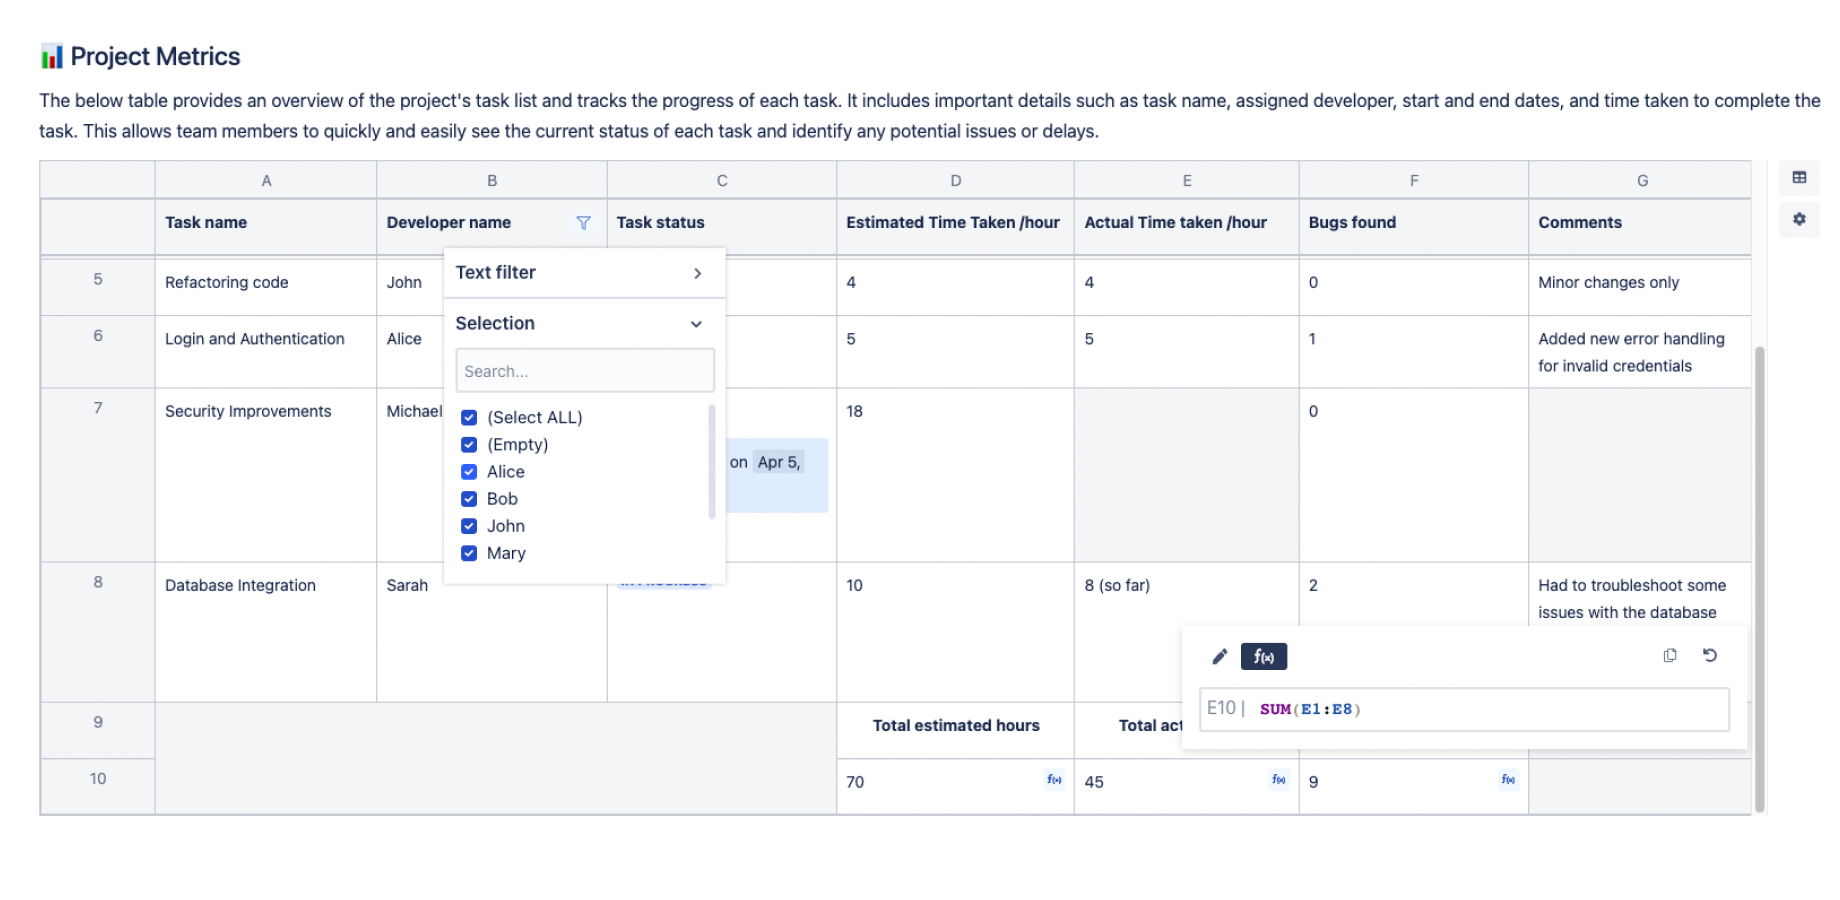Click formula icon in Bugs total cell
This screenshot has width=1840, height=900.
(1508, 780)
